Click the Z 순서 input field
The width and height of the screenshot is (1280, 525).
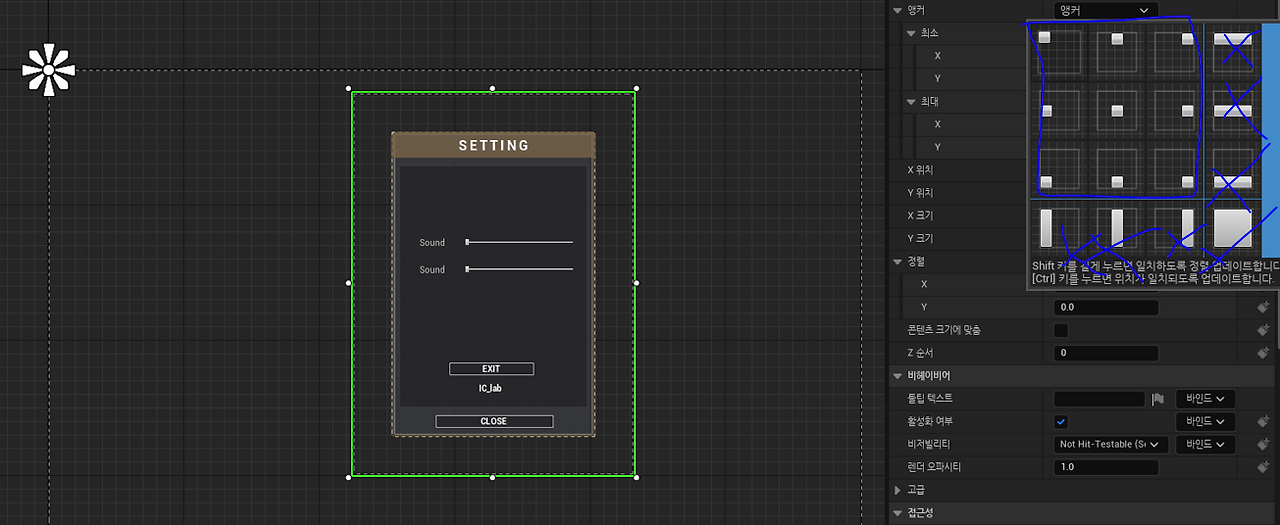tap(1105, 353)
